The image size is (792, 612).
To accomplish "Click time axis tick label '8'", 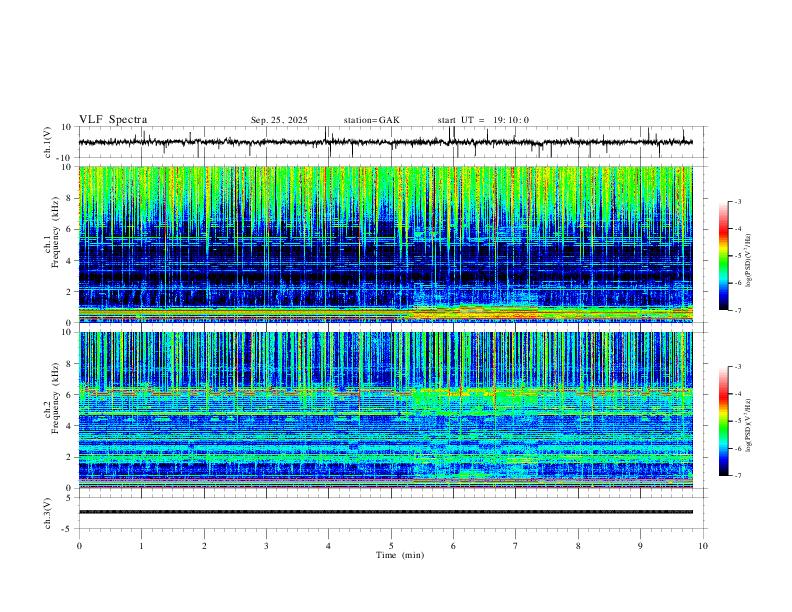I will coord(578,546).
